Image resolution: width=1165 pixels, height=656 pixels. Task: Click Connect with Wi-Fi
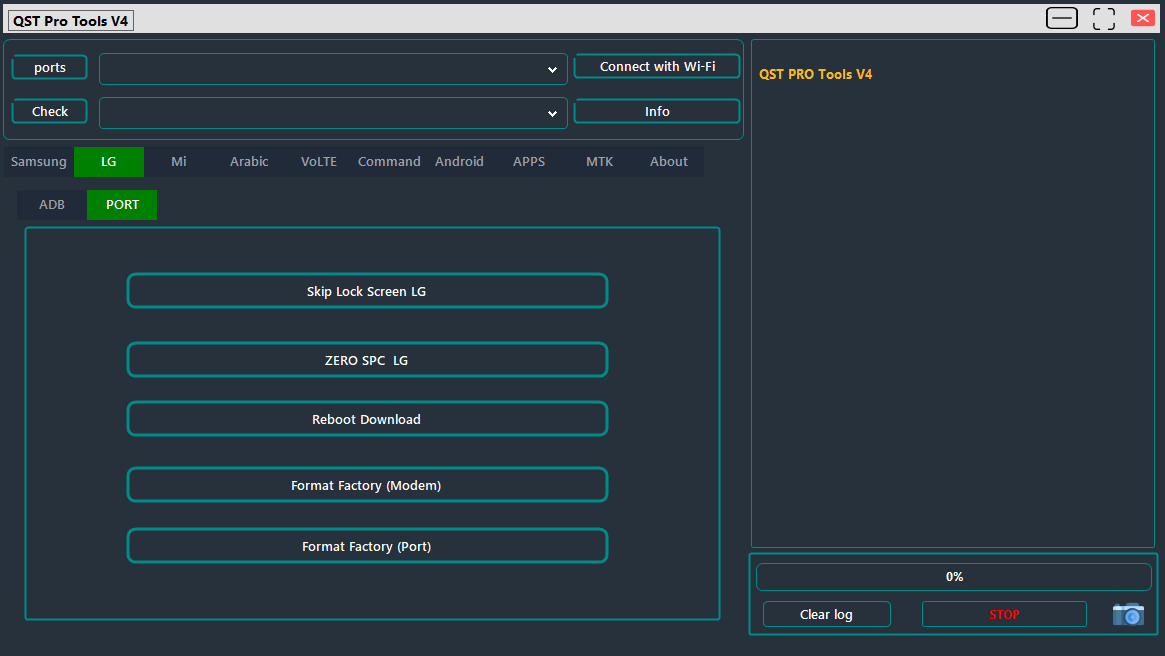tap(656, 66)
